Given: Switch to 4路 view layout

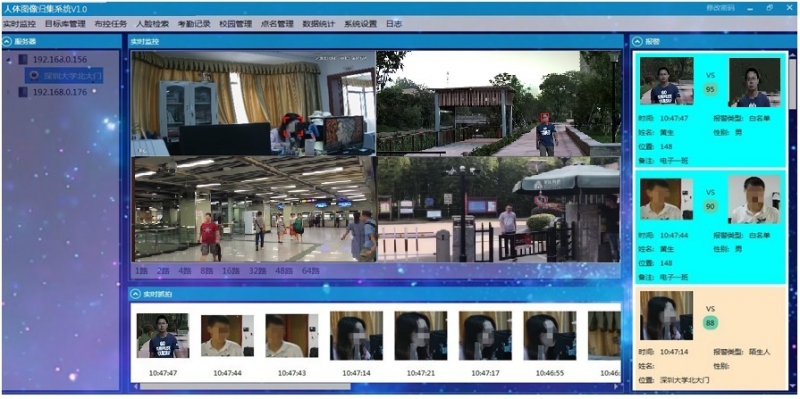Looking at the screenshot, I should click(185, 270).
